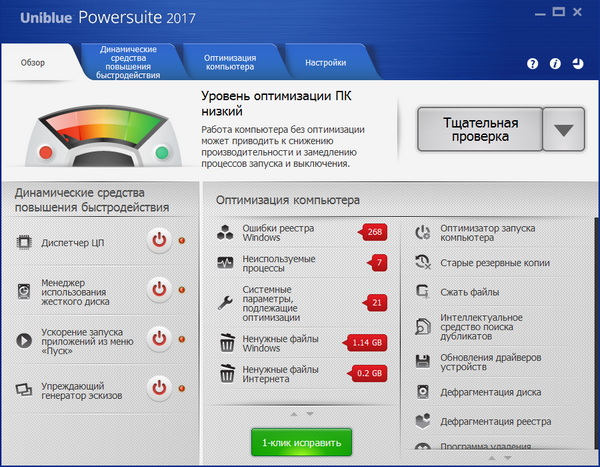Click the PC optimization level gauge

pos(103,136)
